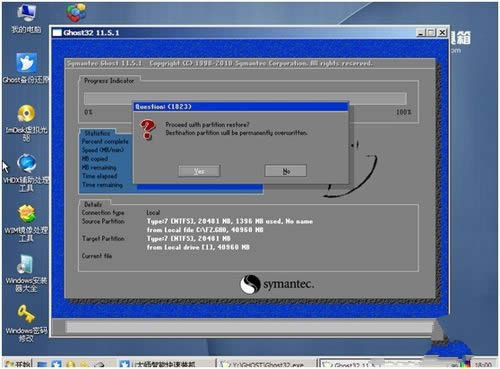The height and width of the screenshot is (369, 500).
Task: Open the Windows安装器大全 desktop icon
Action: tap(26, 273)
